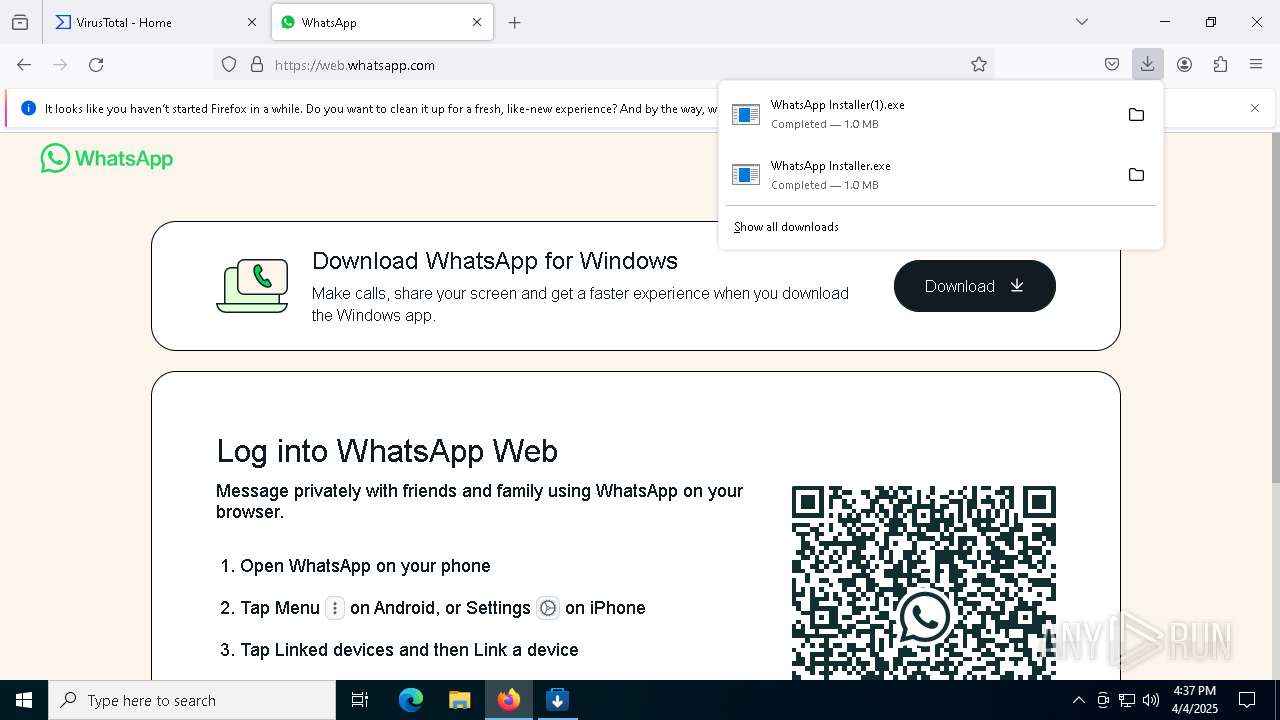Launch Microsoft Edge from taskbar

tap(411, 700)
